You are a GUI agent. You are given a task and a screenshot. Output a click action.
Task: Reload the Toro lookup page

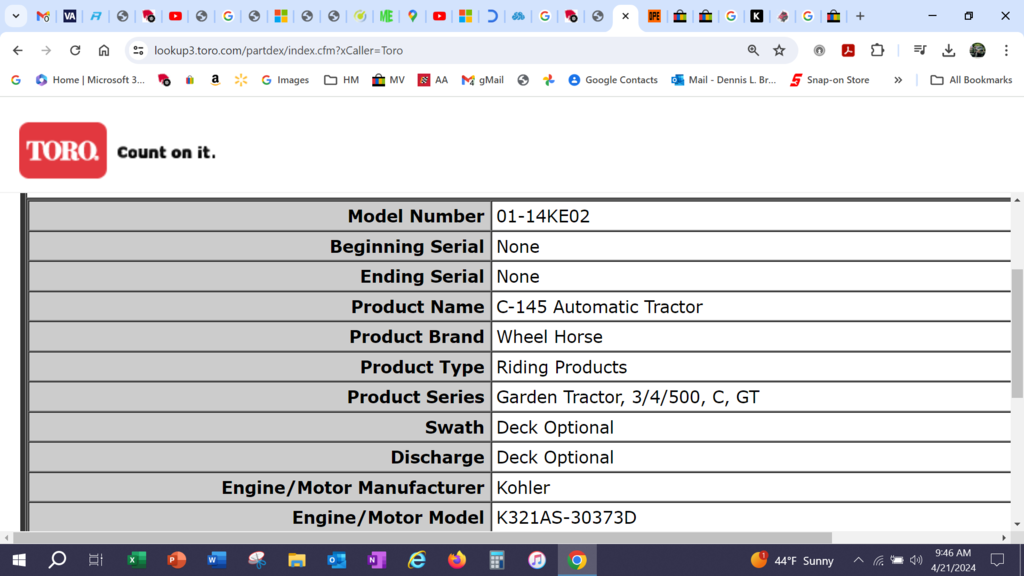point(75,50)
